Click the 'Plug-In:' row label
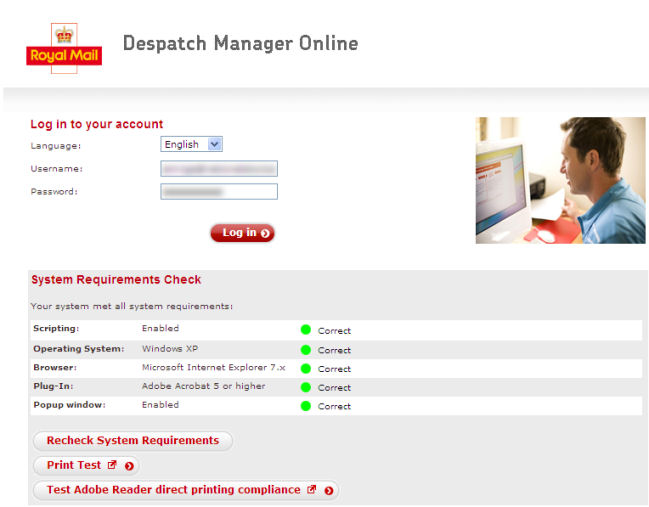This screenshot has height=507, width=649. click(x=53, y=386)
